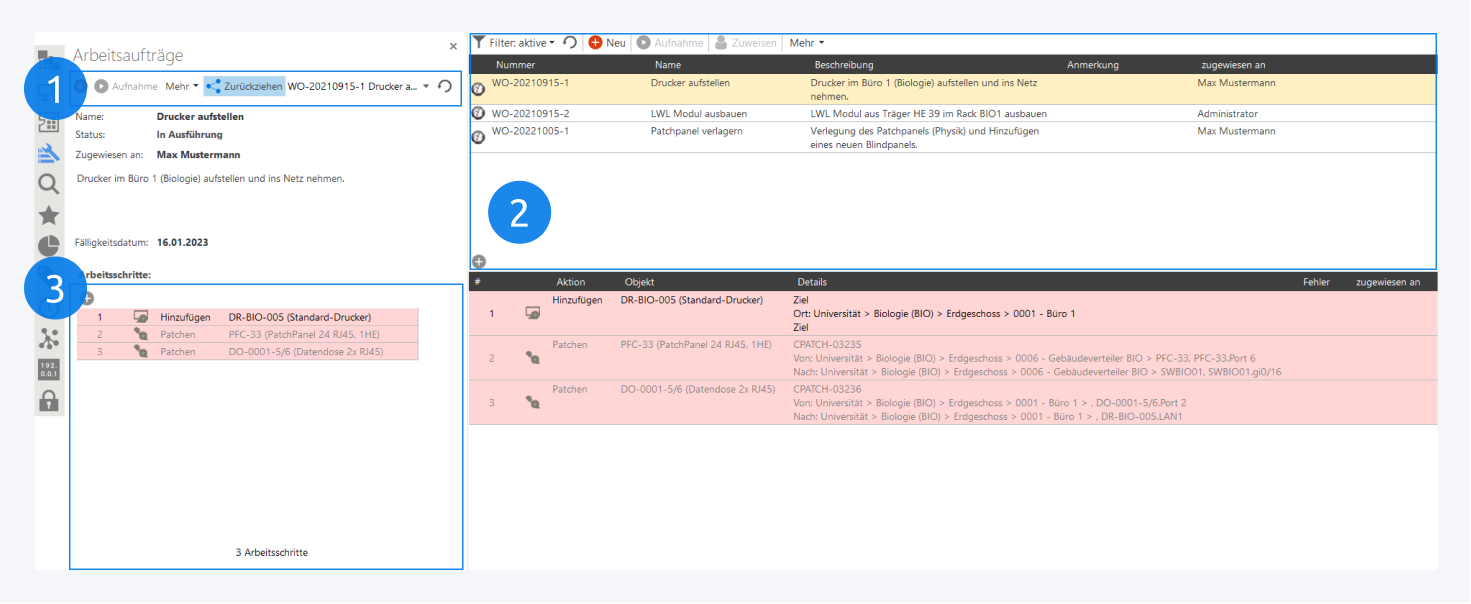Open the work order selector 'WO-20210915-1 Drucker a...'
1471x604 pixels.
coord(359,87)
